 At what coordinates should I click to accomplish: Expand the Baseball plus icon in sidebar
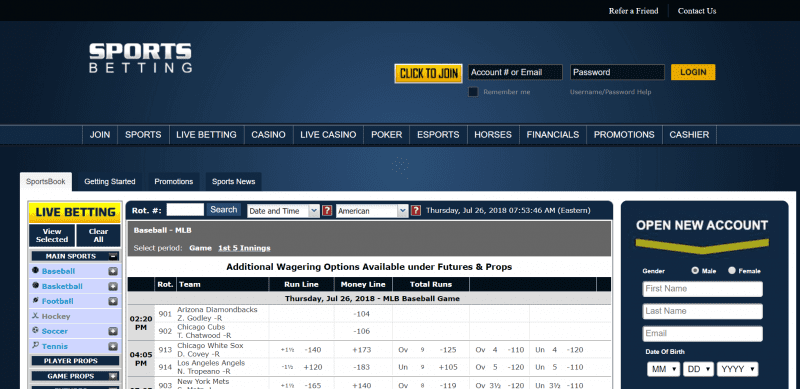point(113,272)
